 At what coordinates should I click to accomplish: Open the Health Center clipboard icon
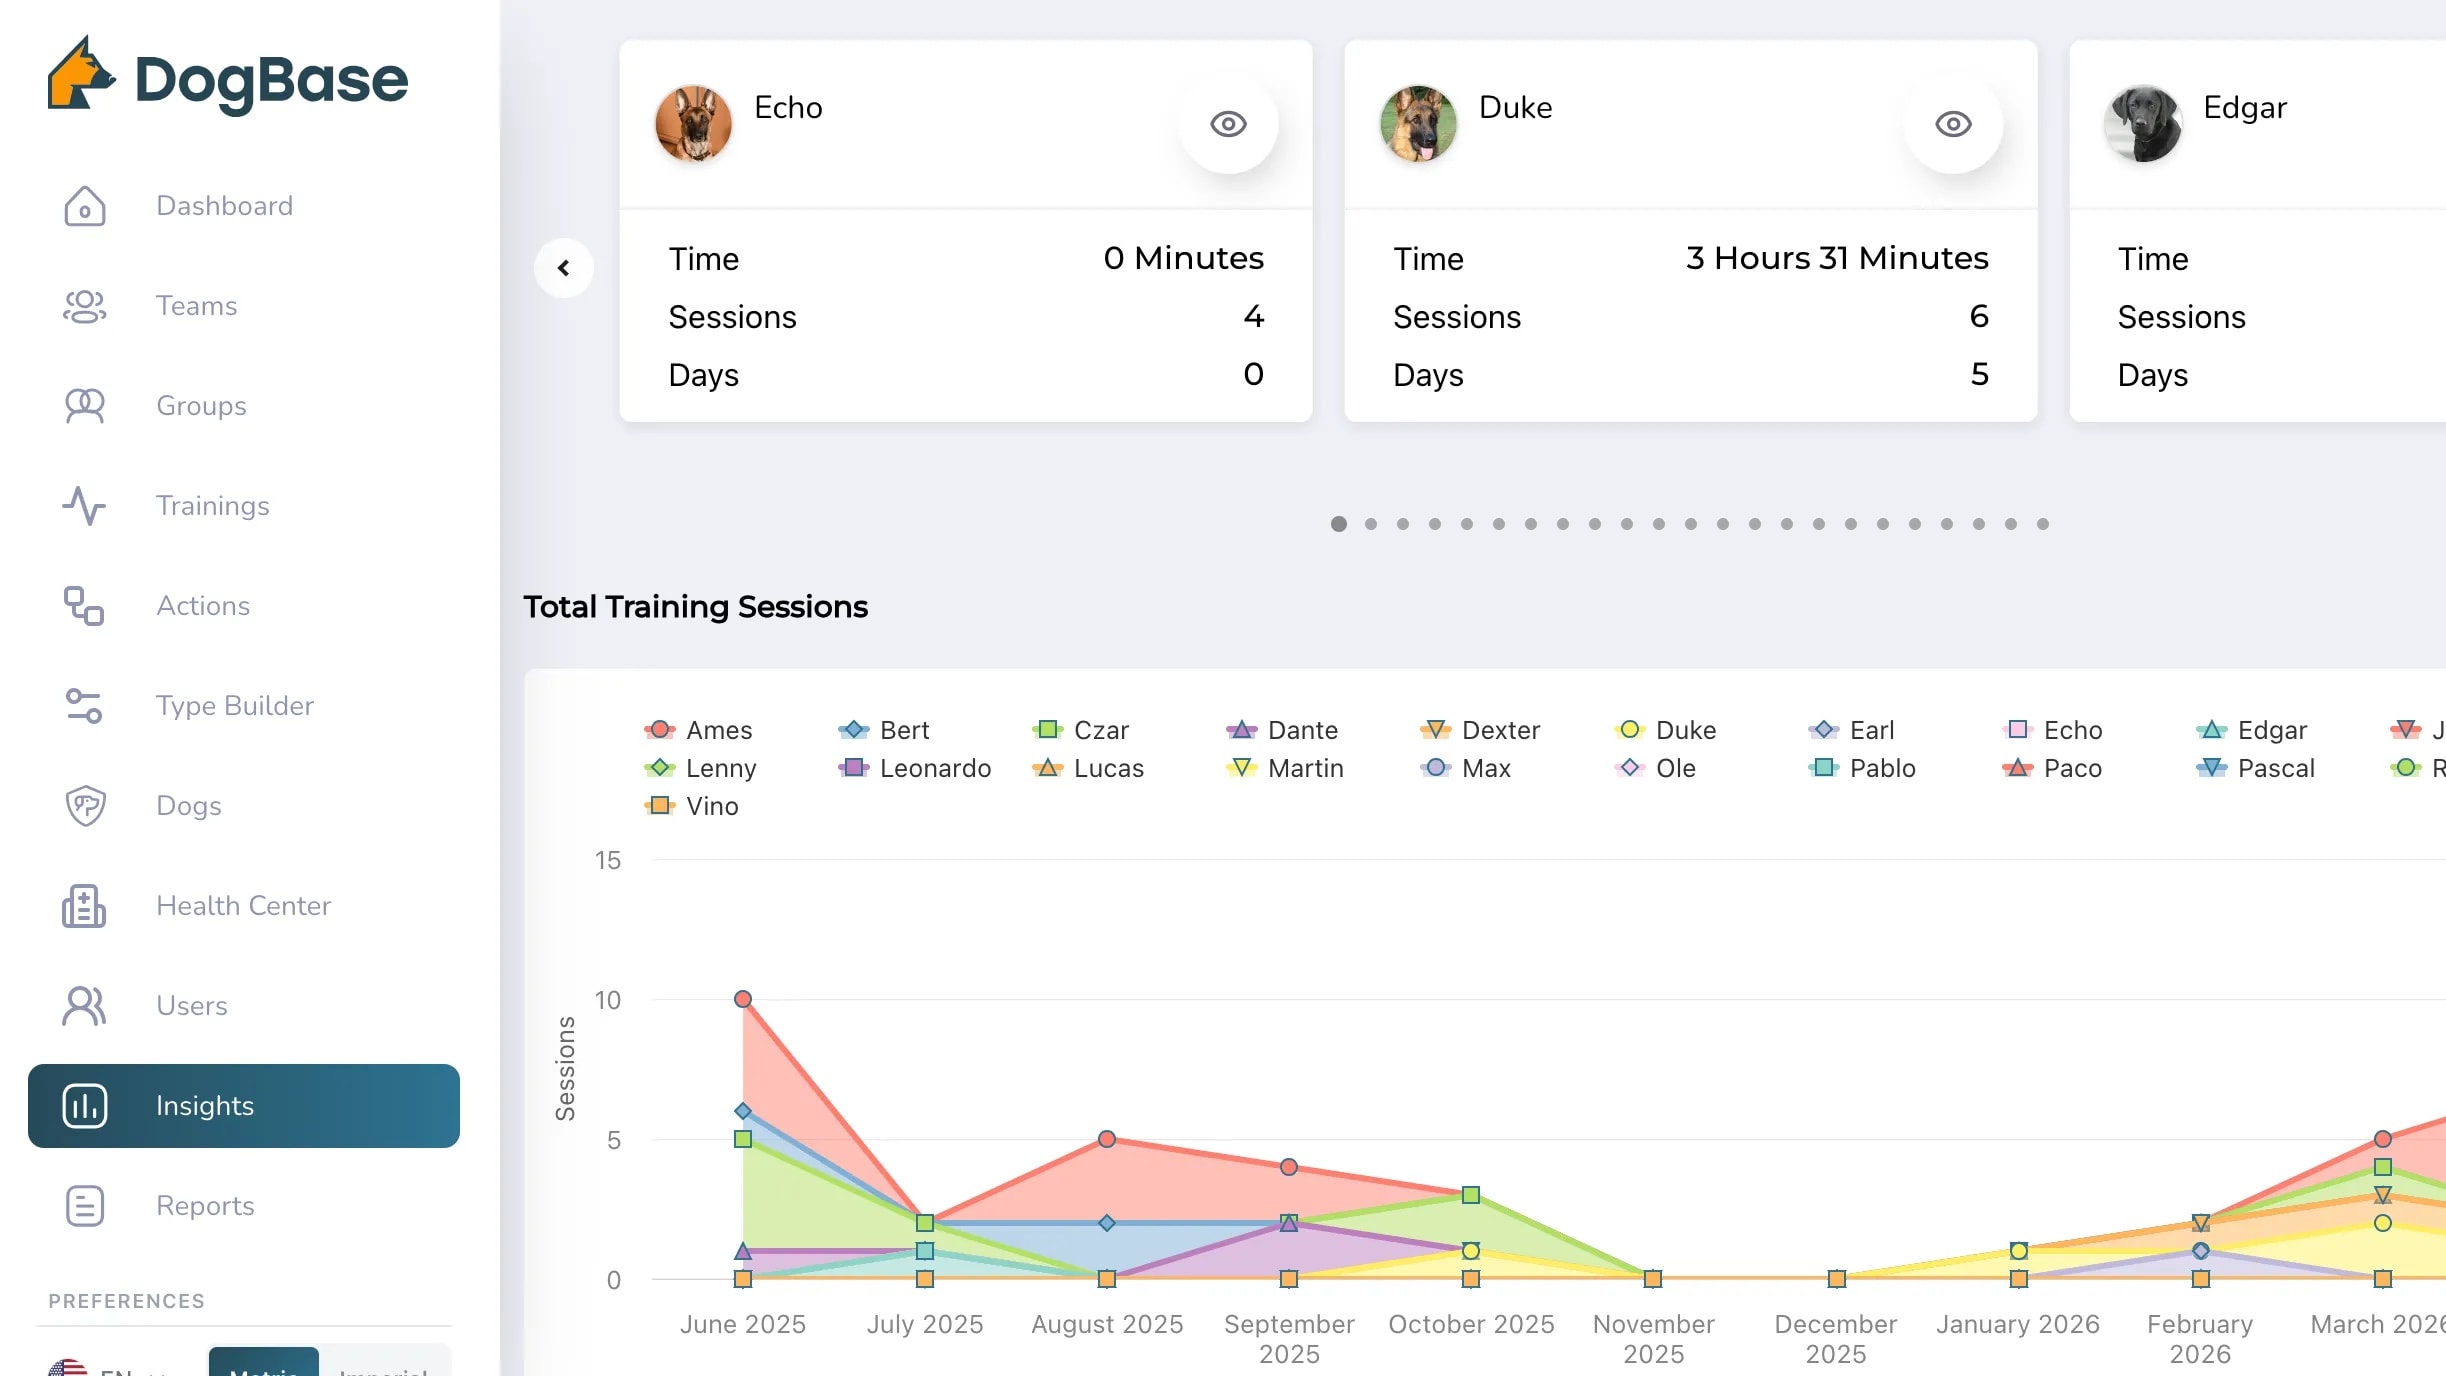tap(85, 906)
